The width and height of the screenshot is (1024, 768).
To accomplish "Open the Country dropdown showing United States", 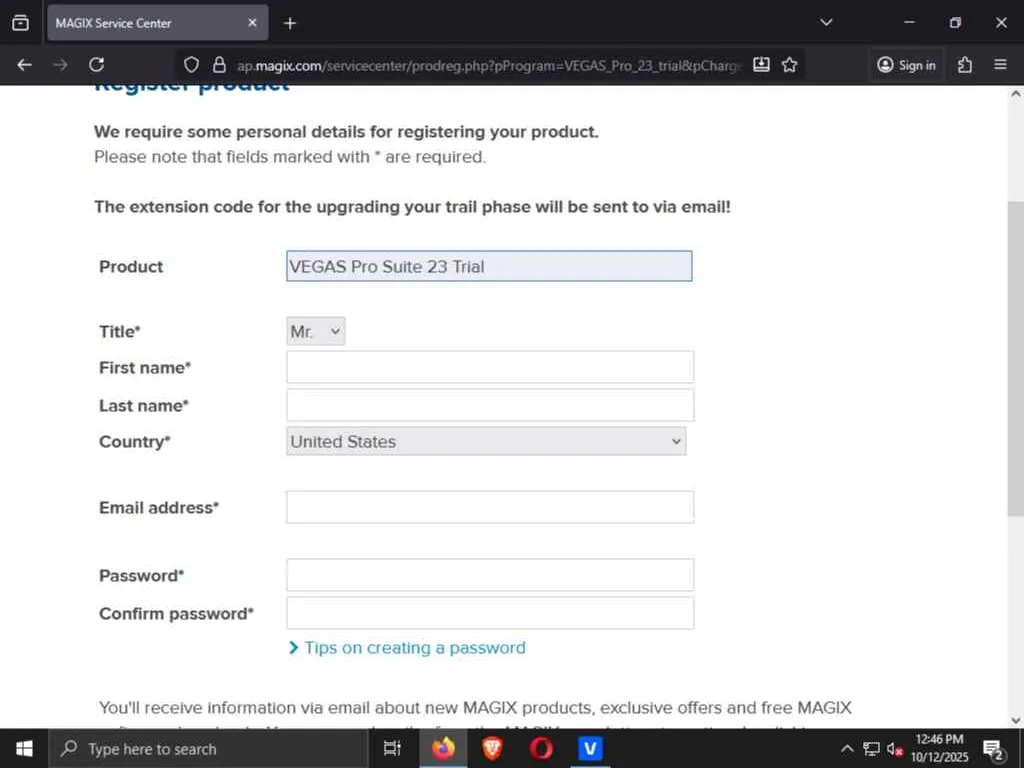I will [x=486, y=441].
